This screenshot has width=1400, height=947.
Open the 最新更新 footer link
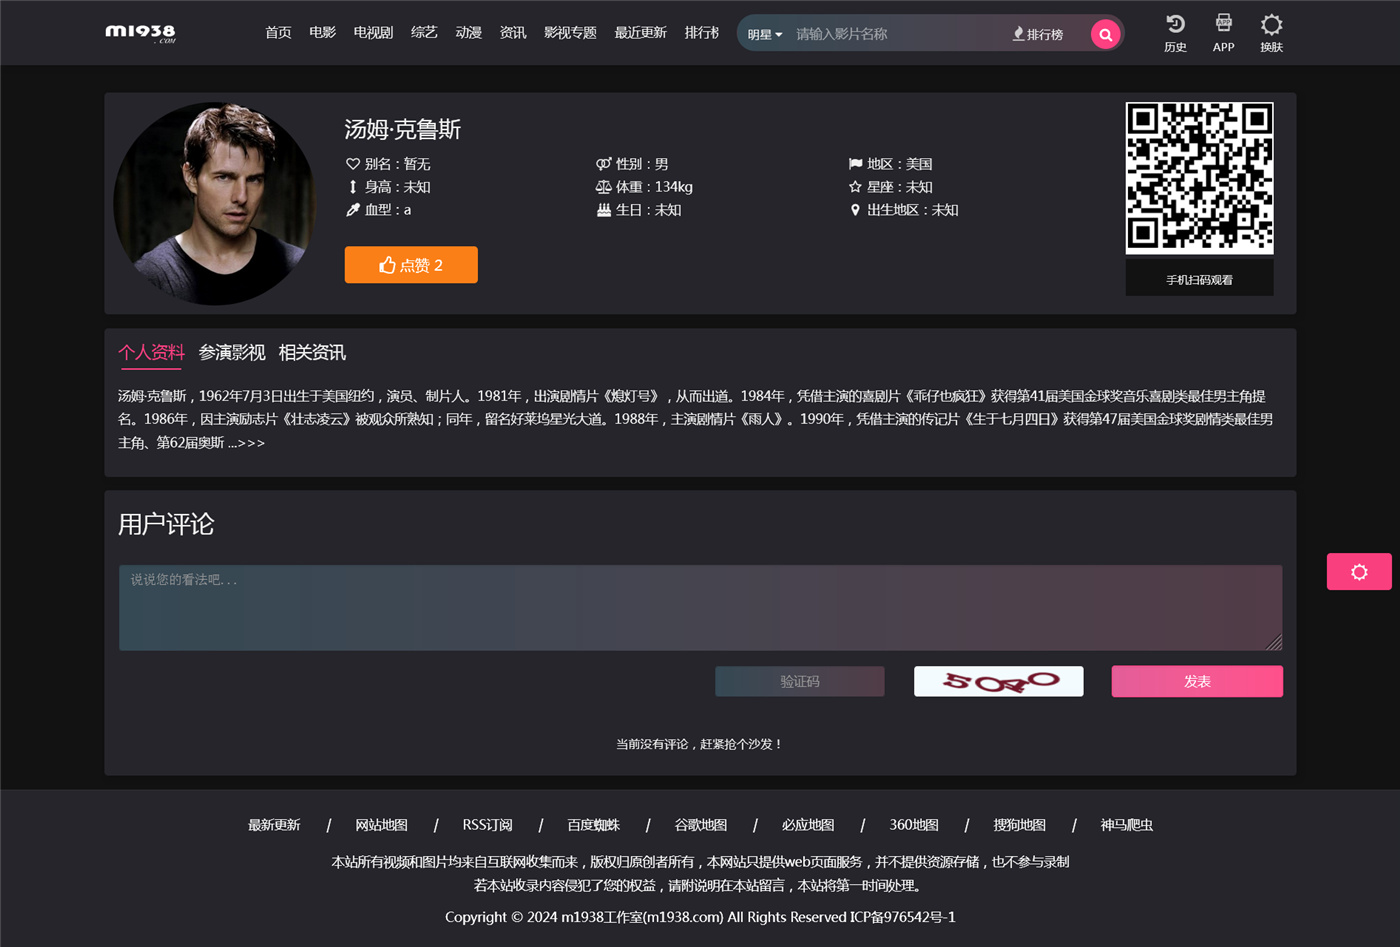274,825
